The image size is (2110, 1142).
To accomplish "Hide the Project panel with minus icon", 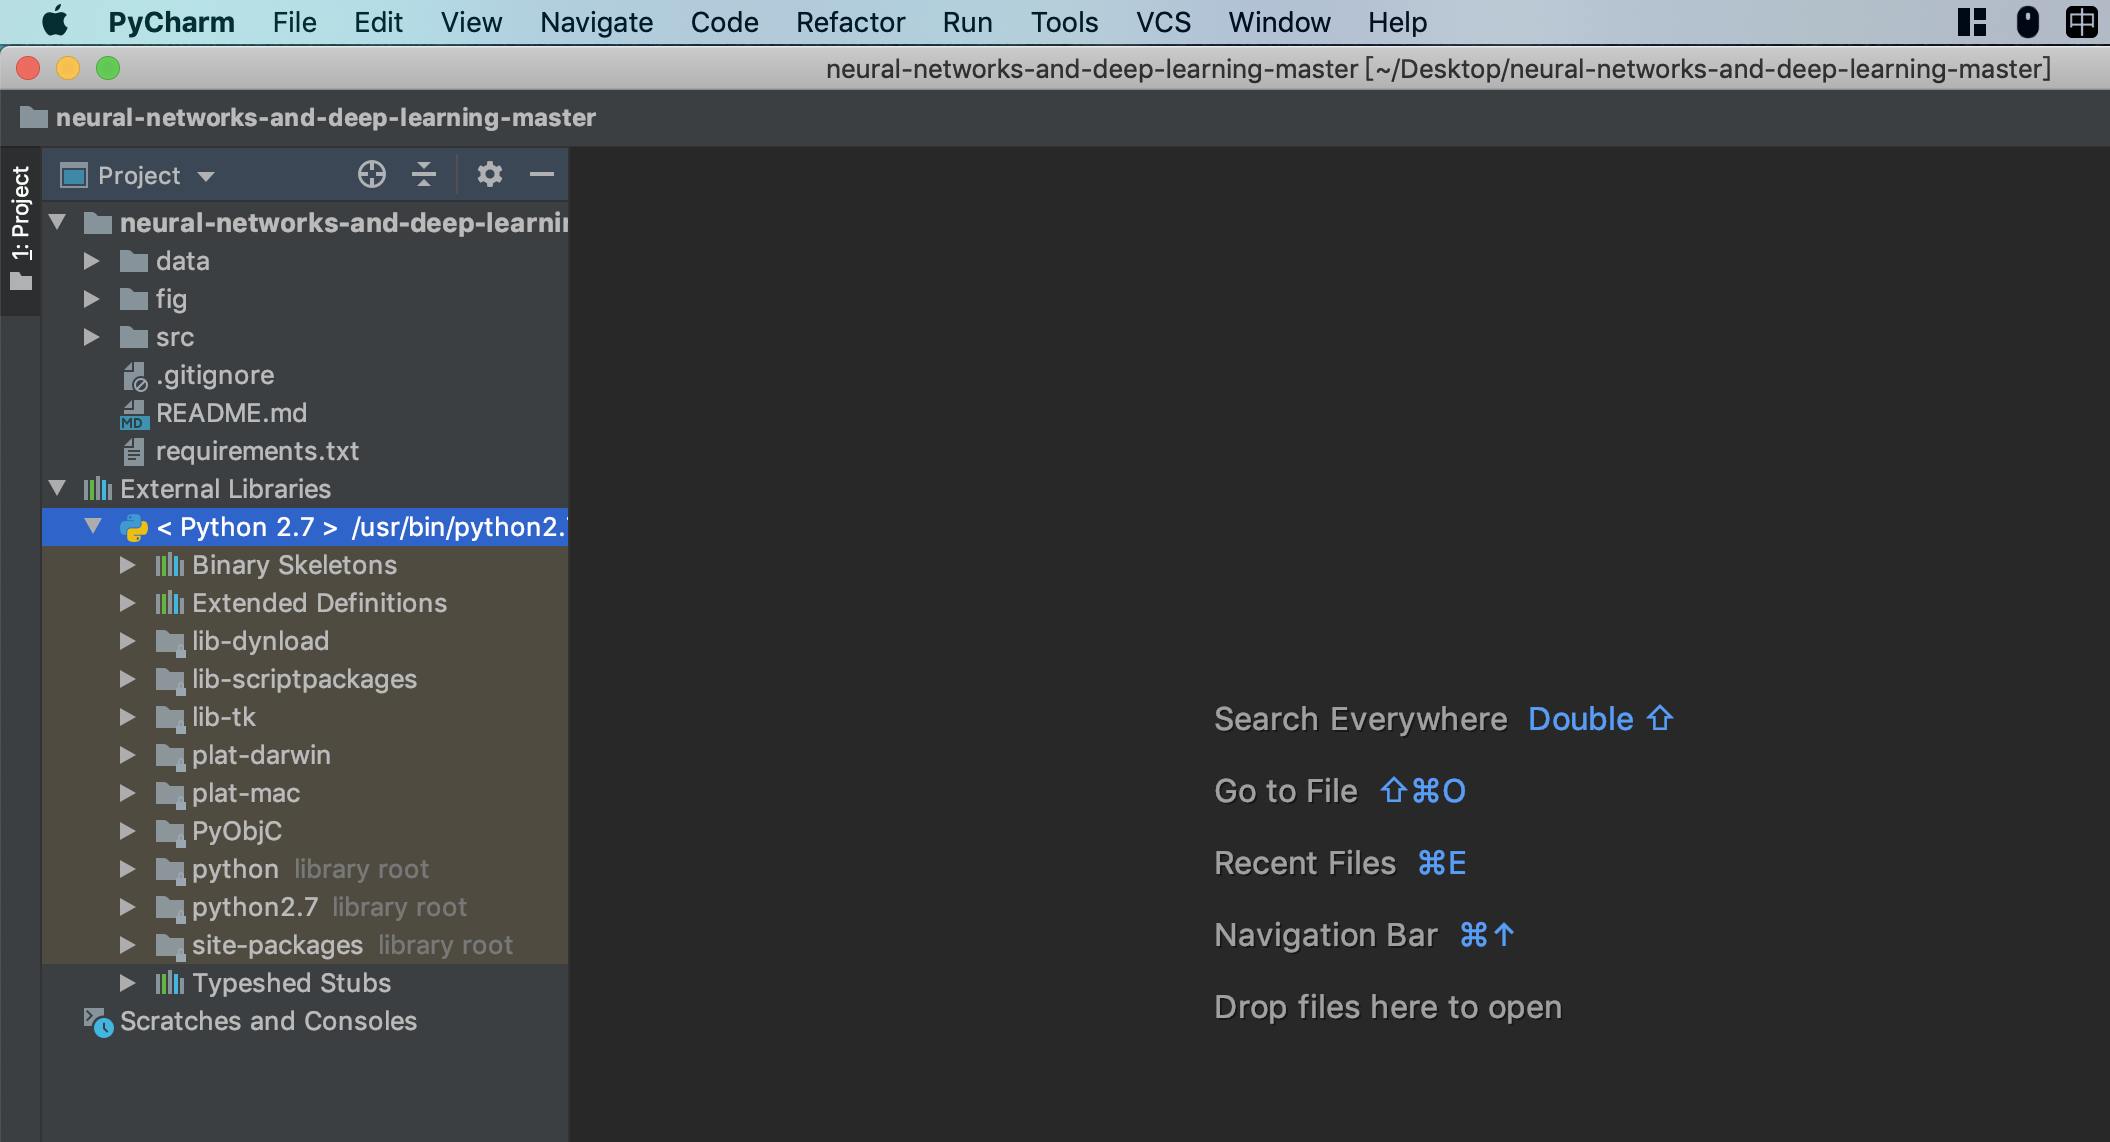I will (x=542, y=175).
